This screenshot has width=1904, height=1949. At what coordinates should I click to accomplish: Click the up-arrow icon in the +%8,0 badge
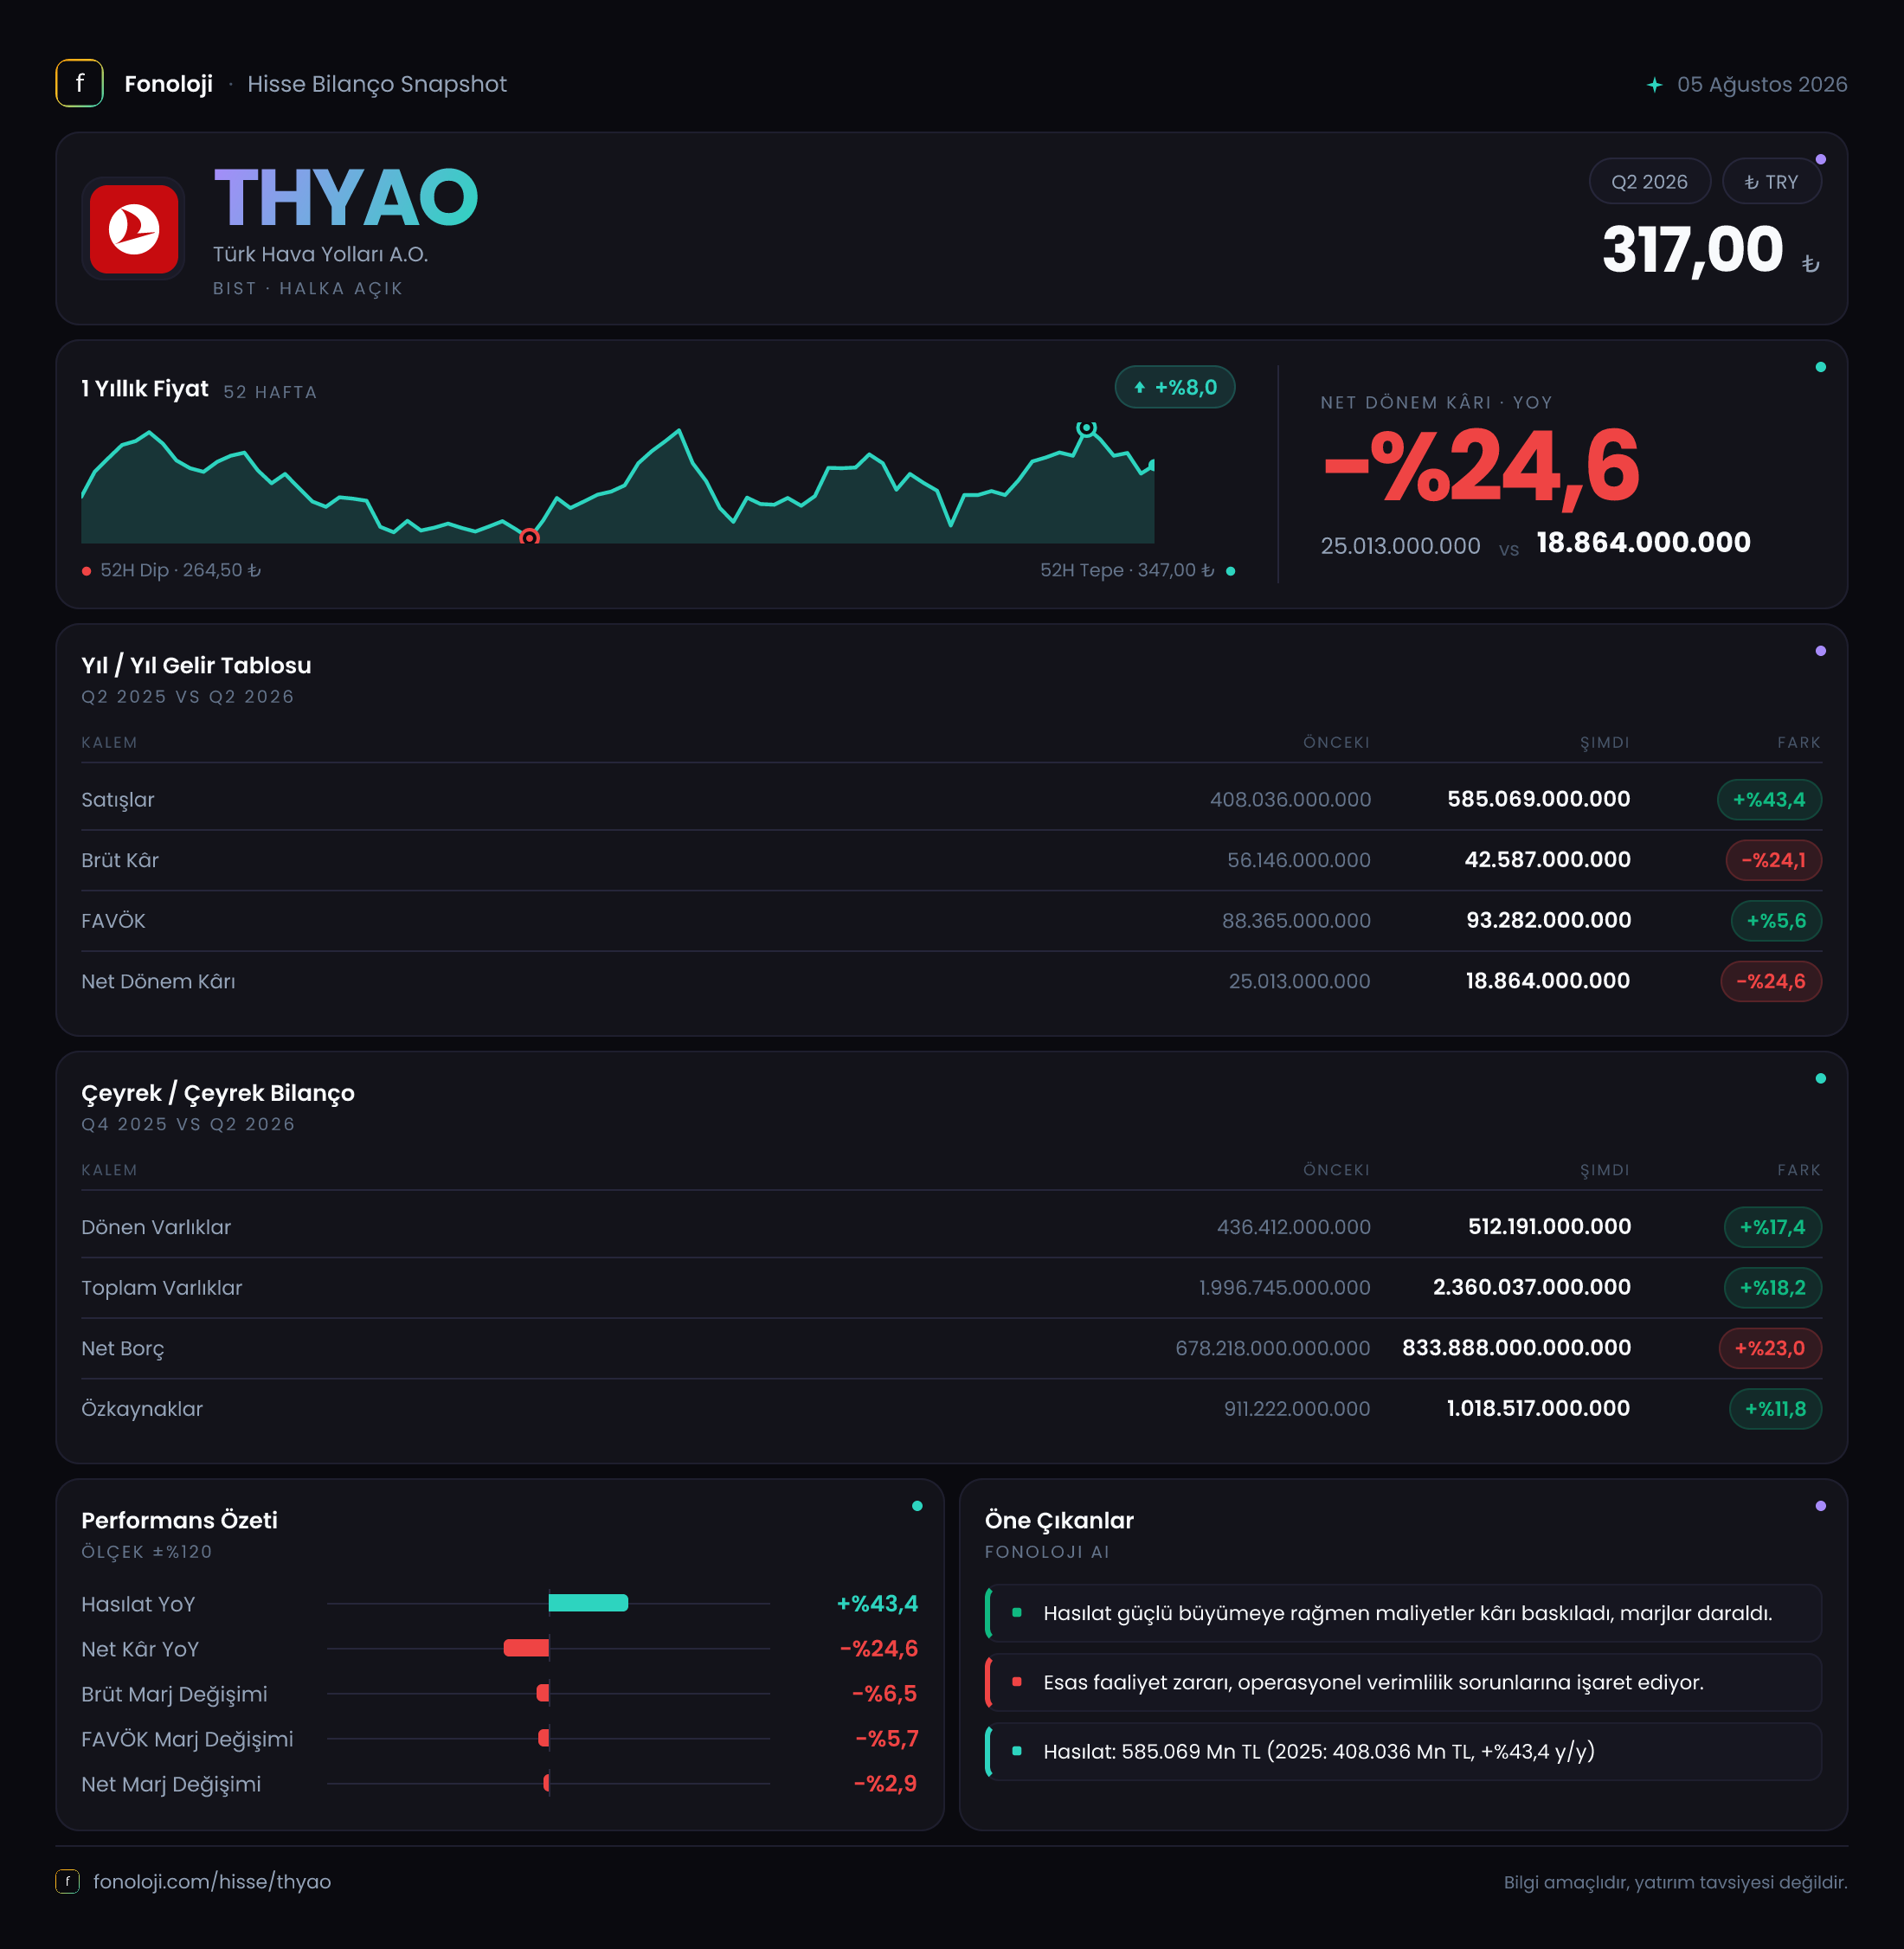pyautogui.click(x=1139, y=388)
